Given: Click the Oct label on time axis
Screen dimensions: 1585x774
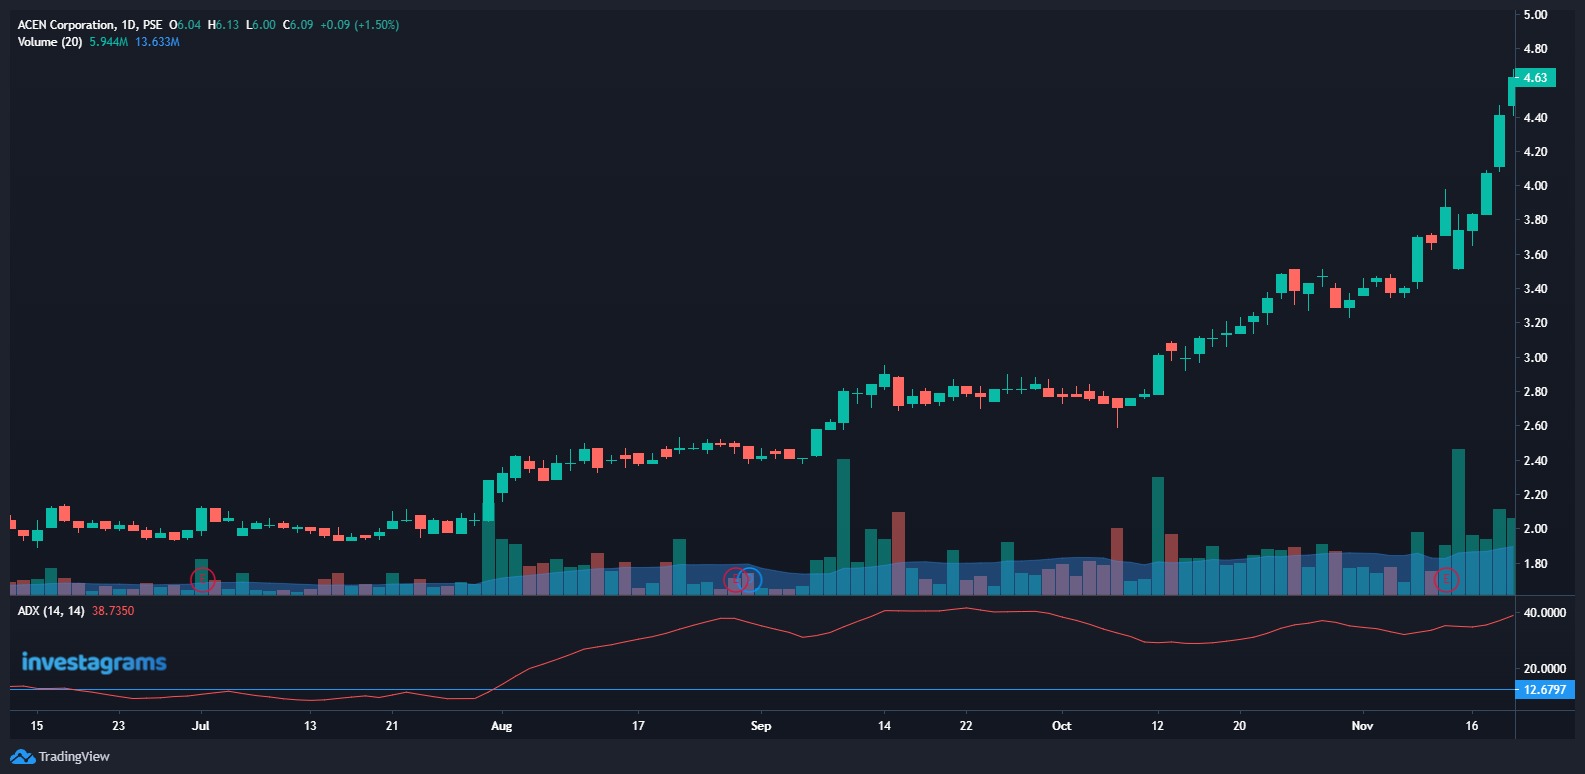Looking at the screenshot, I should (x=1061, y=726).
